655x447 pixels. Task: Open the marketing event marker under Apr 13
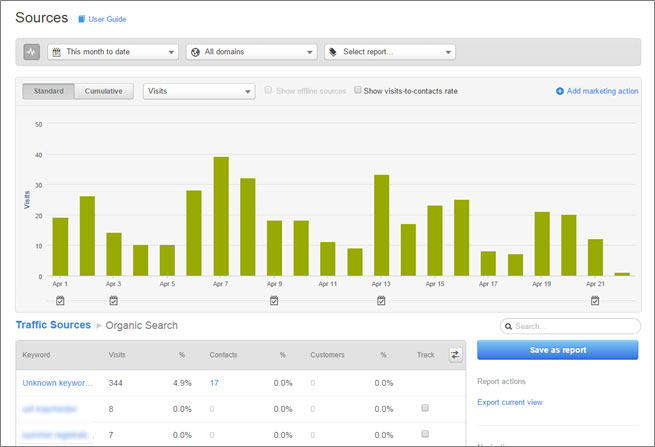tap(381, 300)
